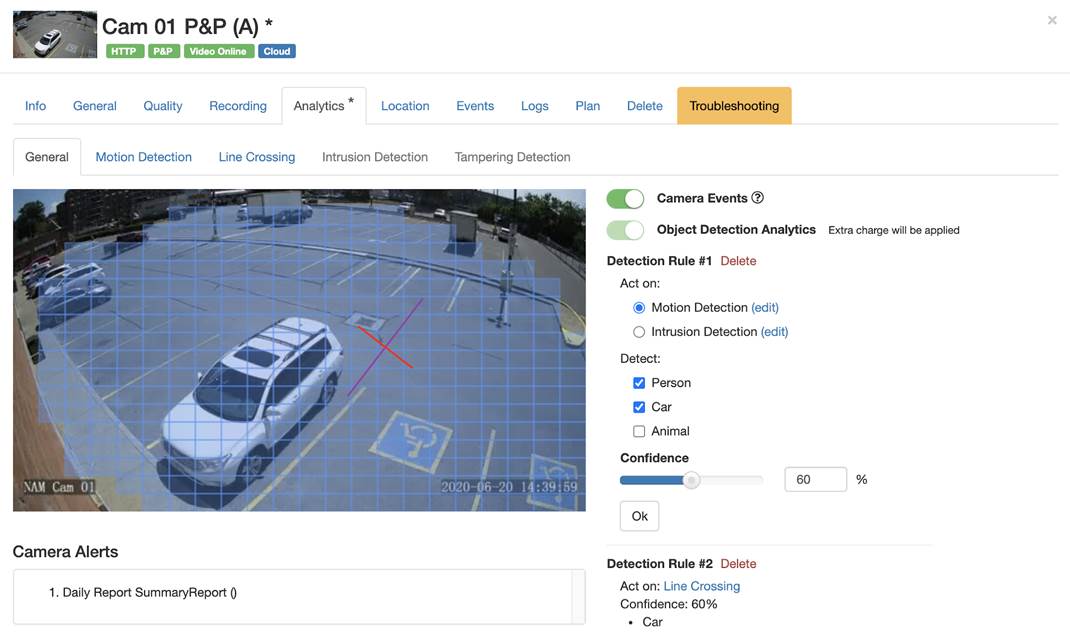Viewport: 1070px width, 637px height.
Task: Click the confidence percentage input field
Action: point(815,479)
